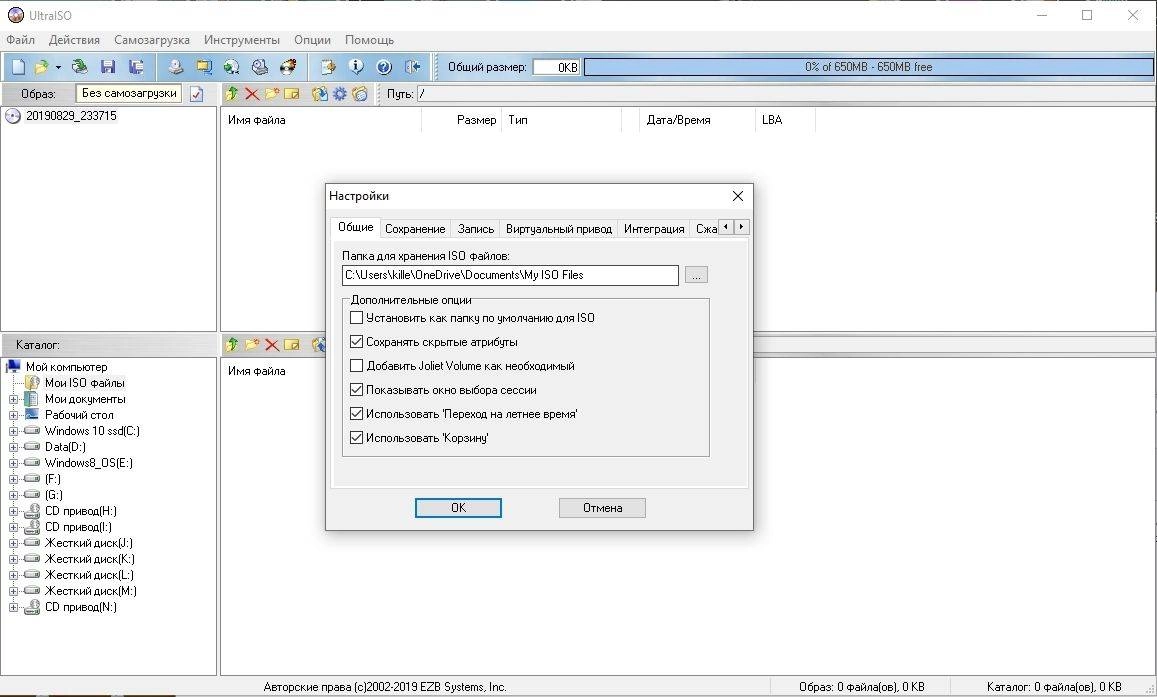Open the dropdown arrow next to the Open icon
The height and width of the screenshot is (697, 1157).
[58, 67]
